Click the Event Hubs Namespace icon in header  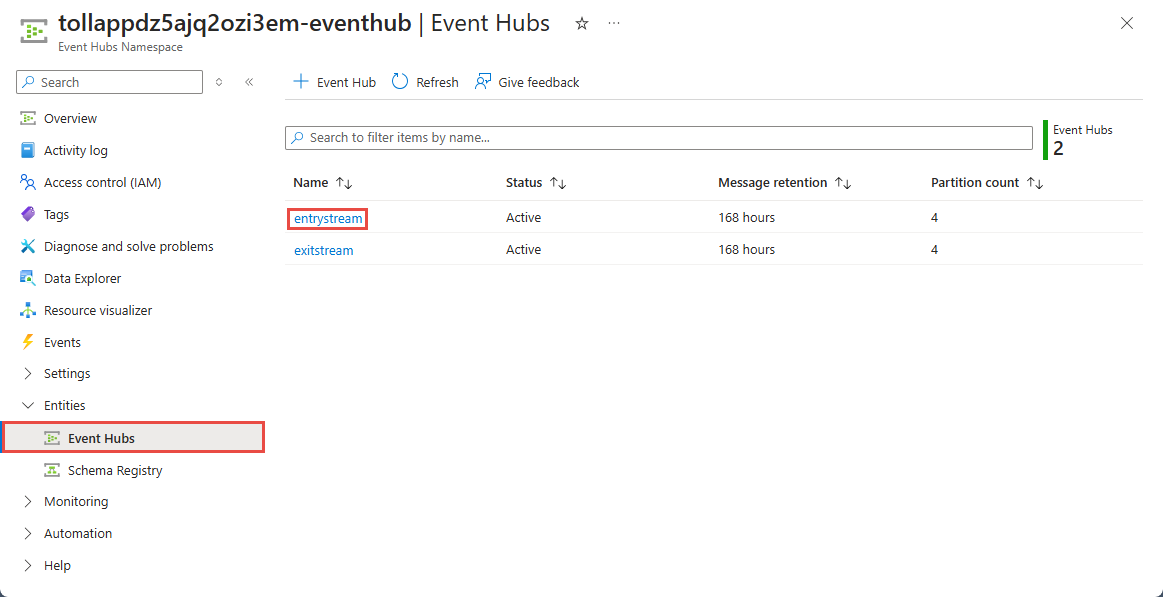point(34,32)
